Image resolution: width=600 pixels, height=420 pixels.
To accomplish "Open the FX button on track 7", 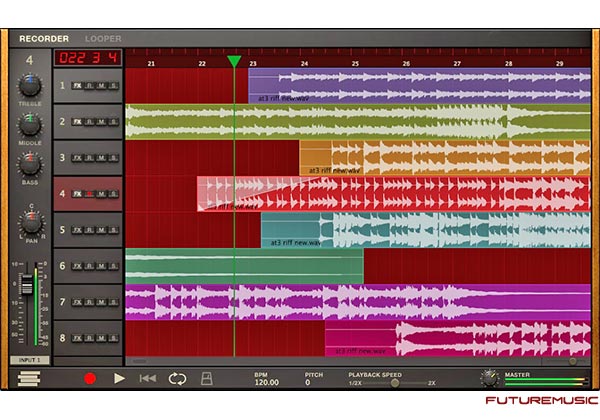I will coord(77,302).
